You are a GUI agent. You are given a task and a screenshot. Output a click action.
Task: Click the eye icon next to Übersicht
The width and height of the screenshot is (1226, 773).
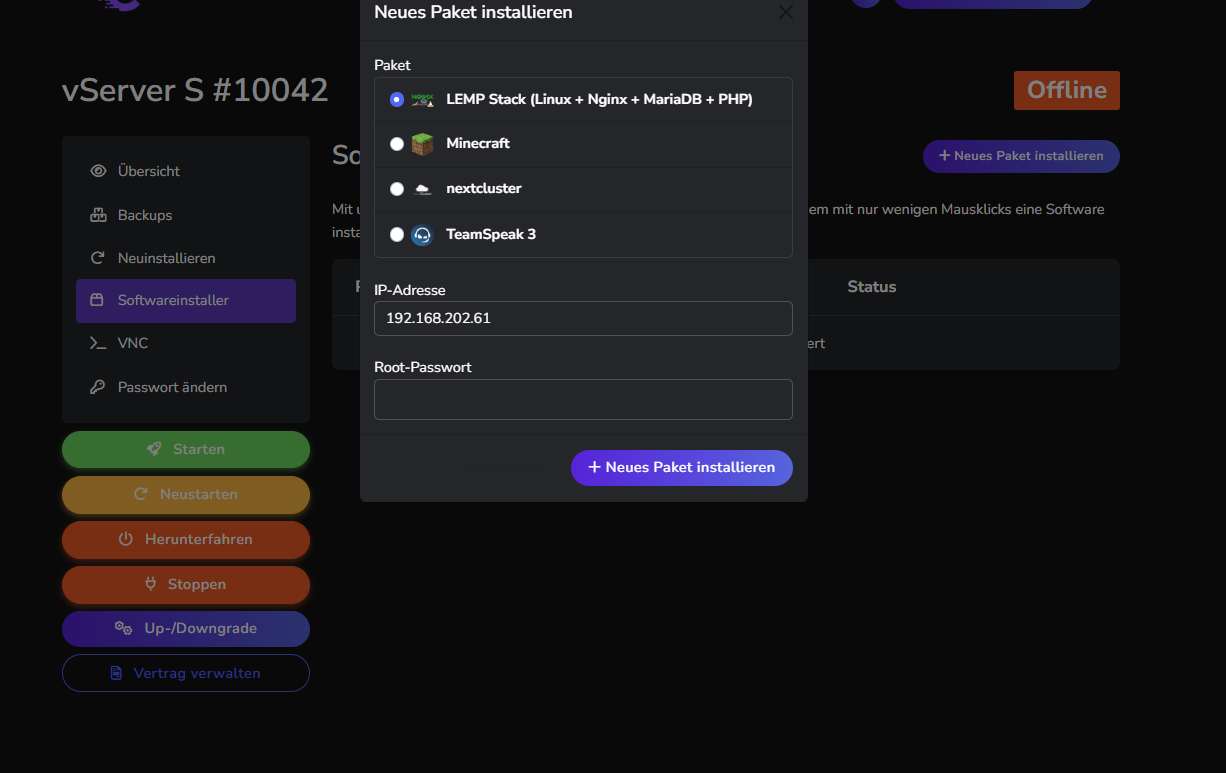point(98,171)
